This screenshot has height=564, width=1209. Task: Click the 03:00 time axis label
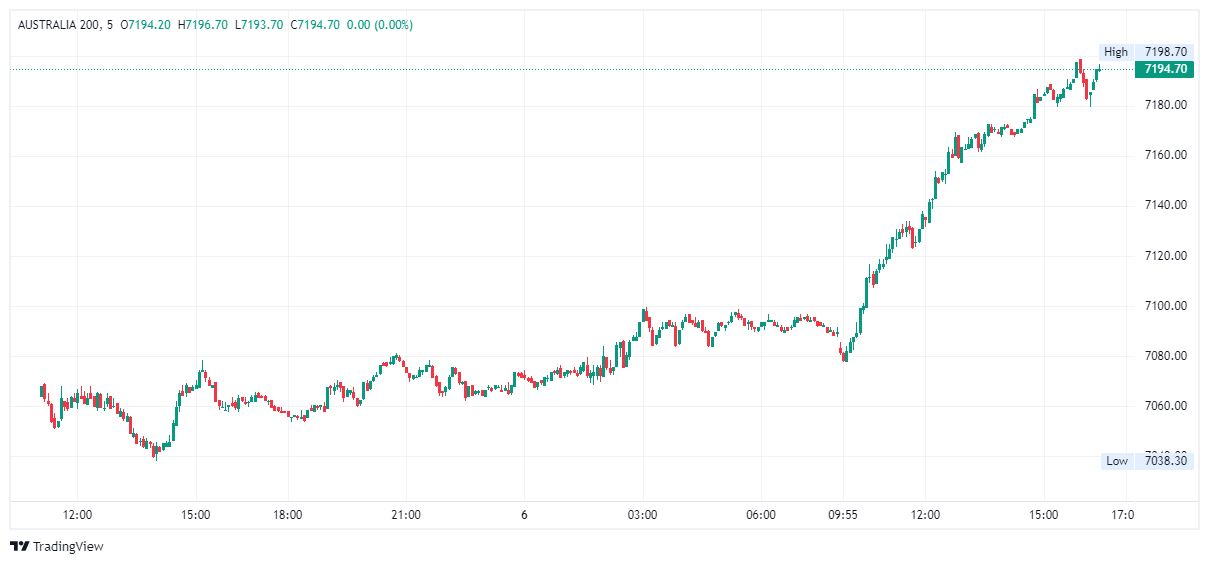[x=642, y=515]
